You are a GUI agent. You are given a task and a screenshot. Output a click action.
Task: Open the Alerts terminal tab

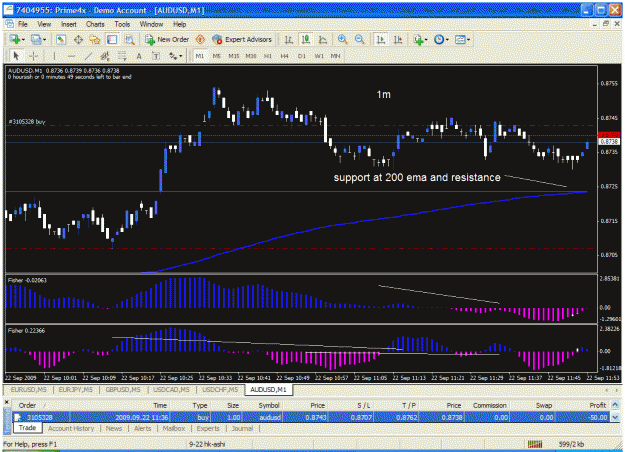coord(142,428)
